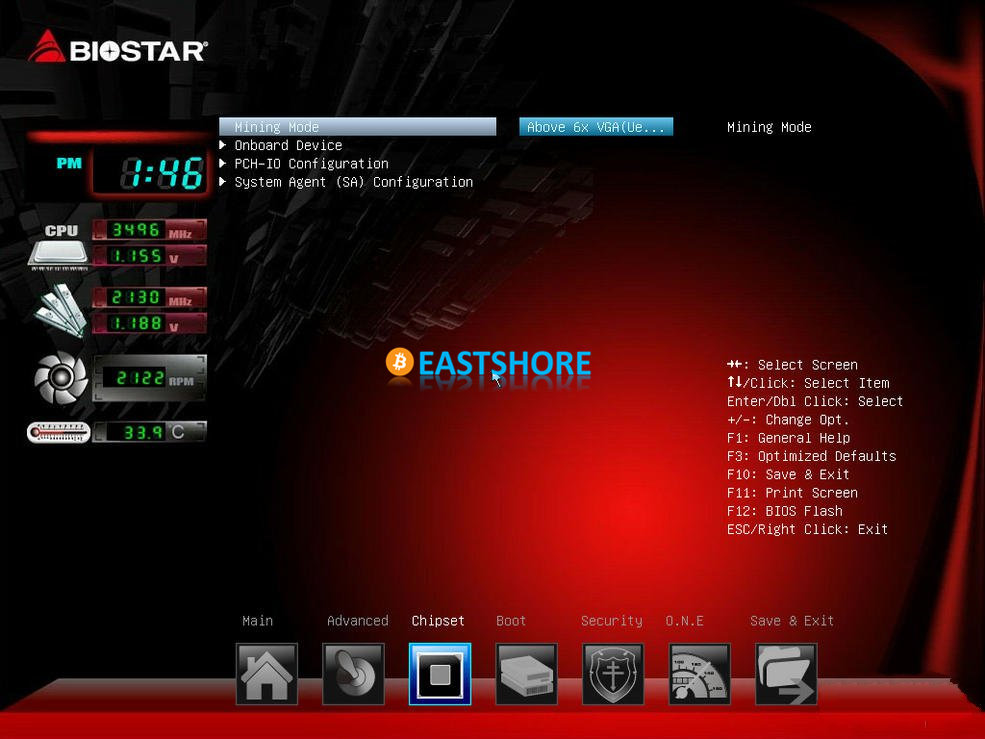Open the O.N.E gauge icon
Image resolution: width=985 pixels, height=739 pixels.
(700, 674)
